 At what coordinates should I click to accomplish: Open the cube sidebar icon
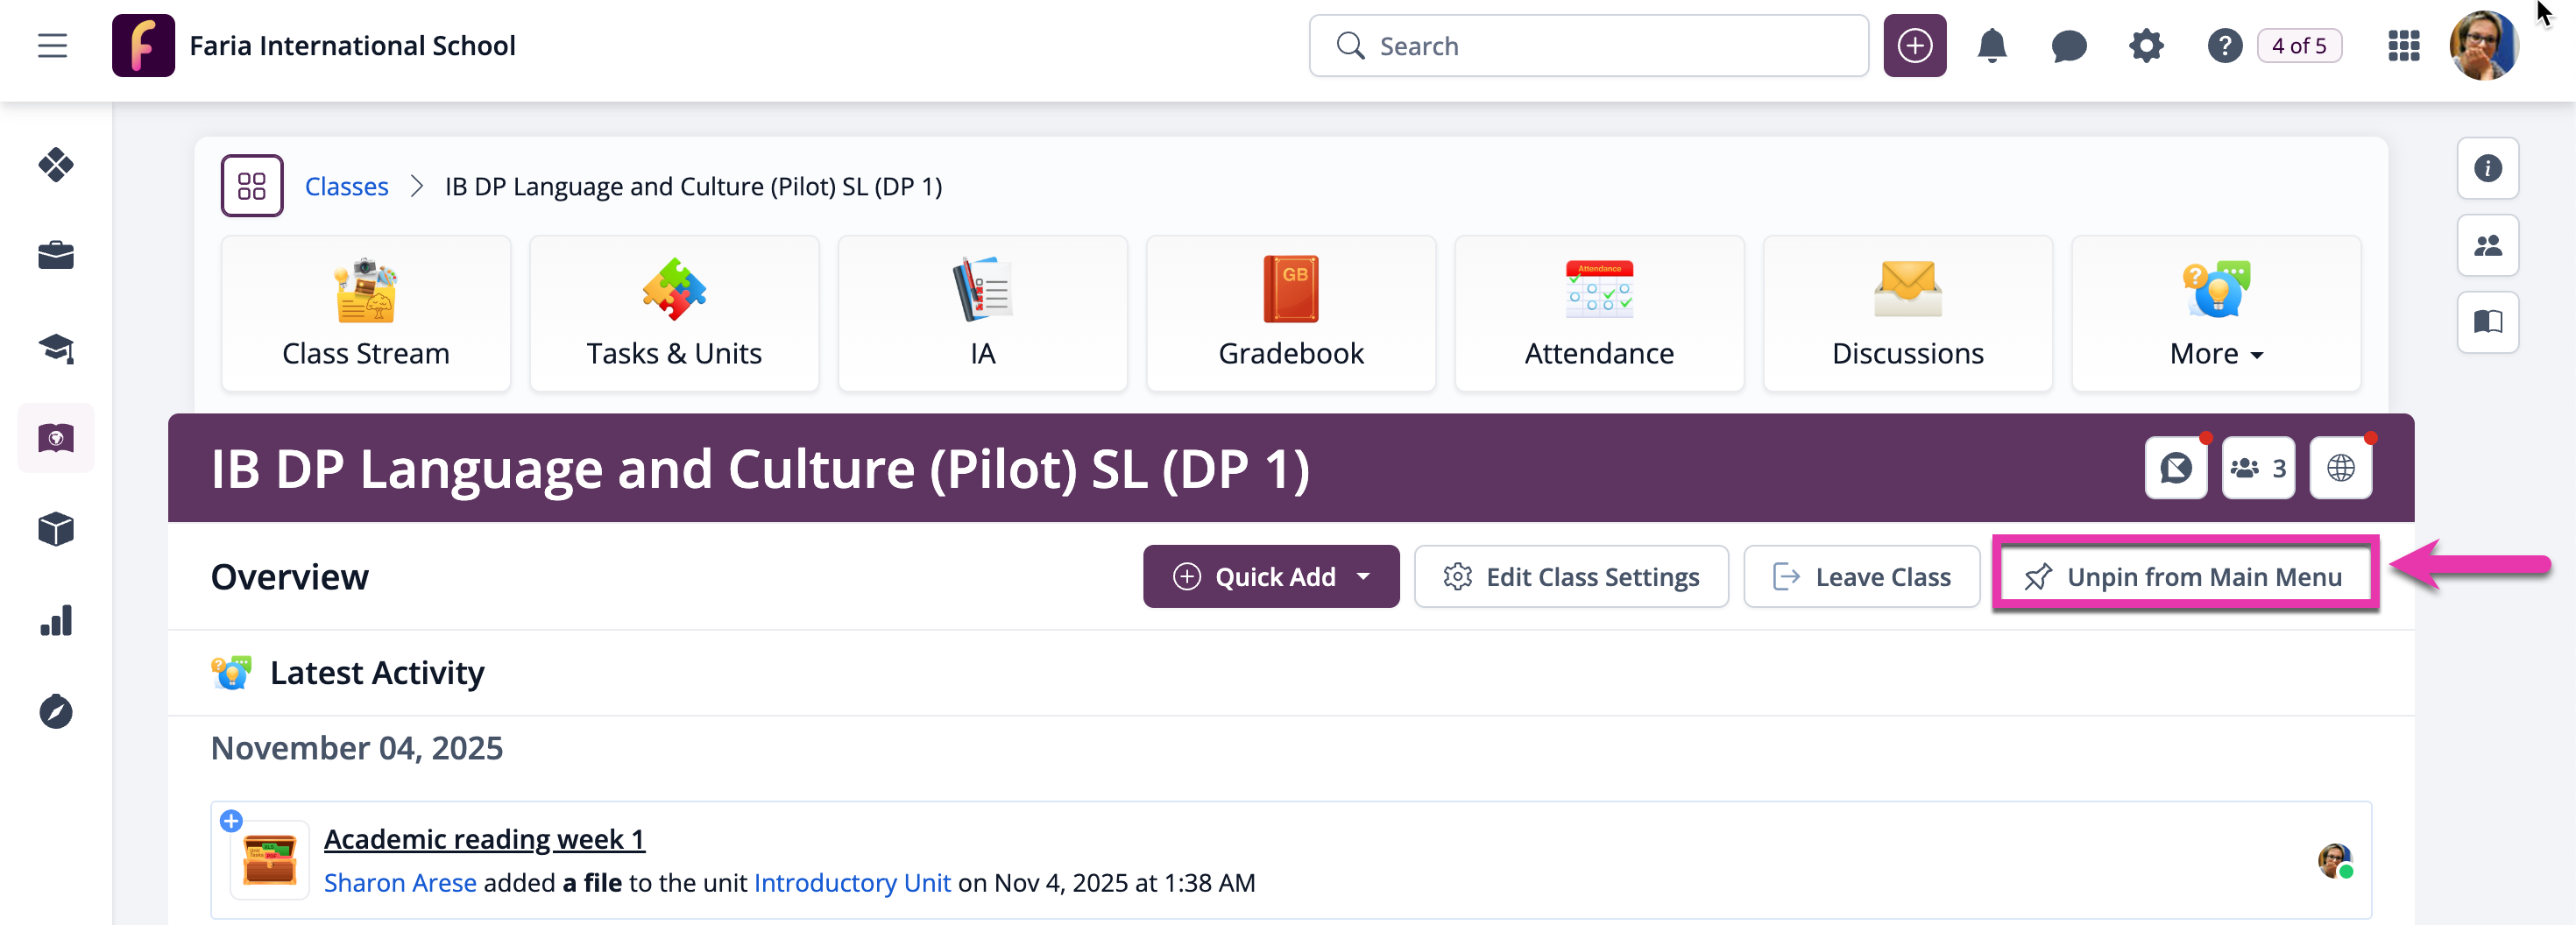(56, 529)
